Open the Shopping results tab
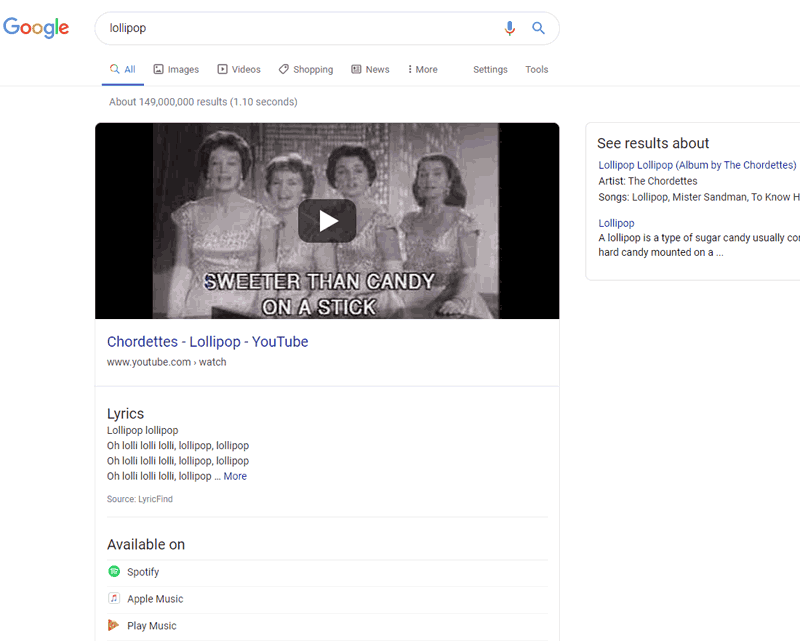The width and height of the screenshot is (800, 641). [306, 70]
